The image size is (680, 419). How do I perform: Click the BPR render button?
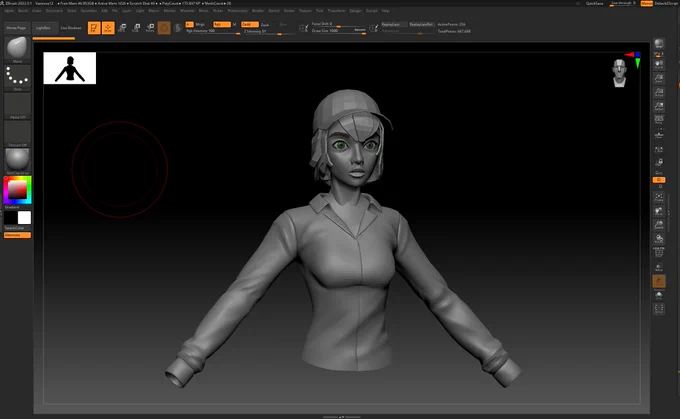tap(659, 43)
